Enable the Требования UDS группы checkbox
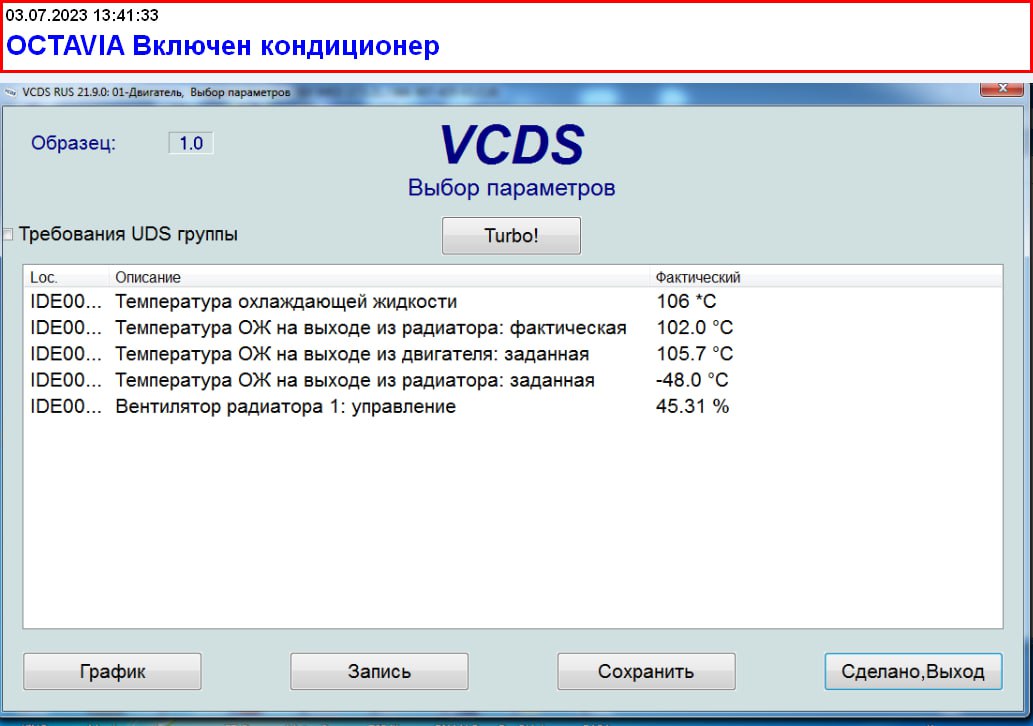Screen dimensions: 1033x726 point(8,235)
